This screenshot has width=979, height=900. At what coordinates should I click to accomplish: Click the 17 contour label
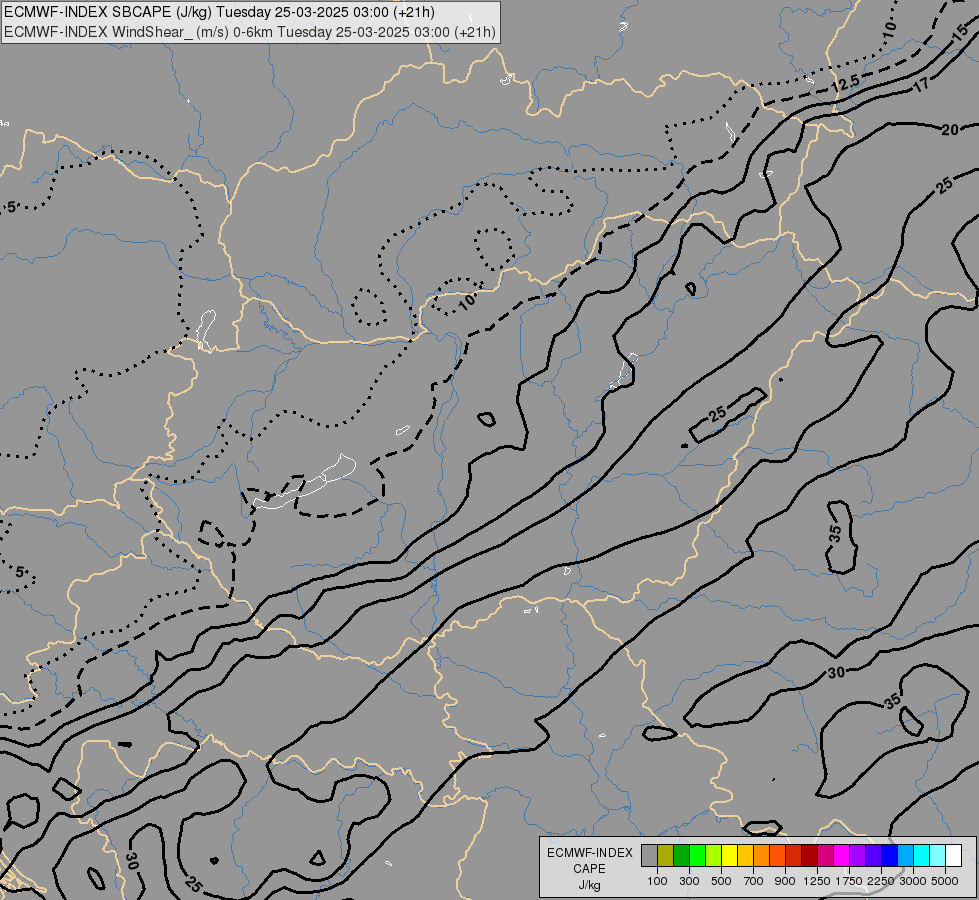921,84
